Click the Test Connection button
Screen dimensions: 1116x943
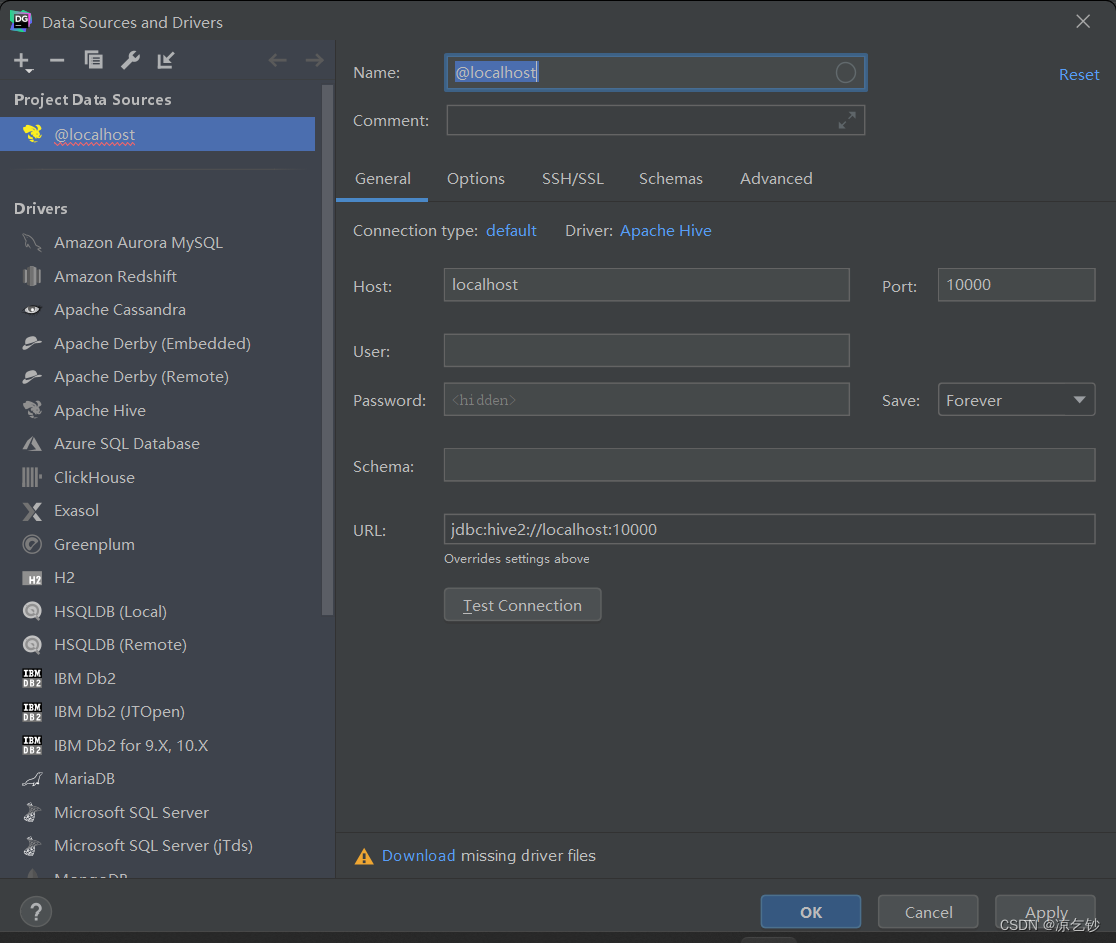pos(522,605)
